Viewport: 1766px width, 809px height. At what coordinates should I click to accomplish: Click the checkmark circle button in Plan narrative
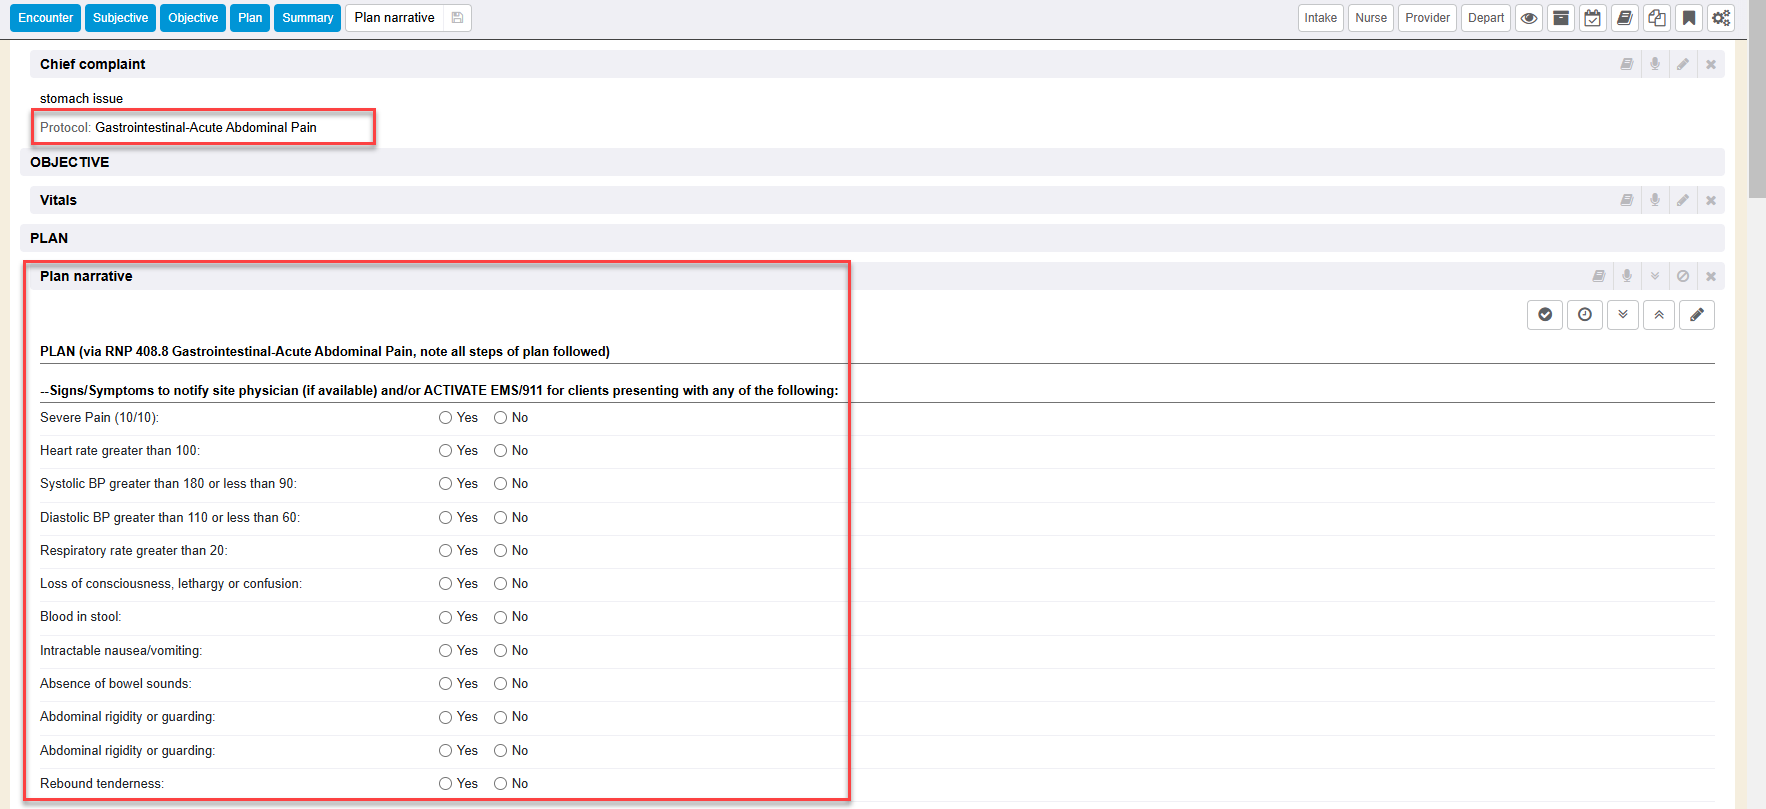1545,315
